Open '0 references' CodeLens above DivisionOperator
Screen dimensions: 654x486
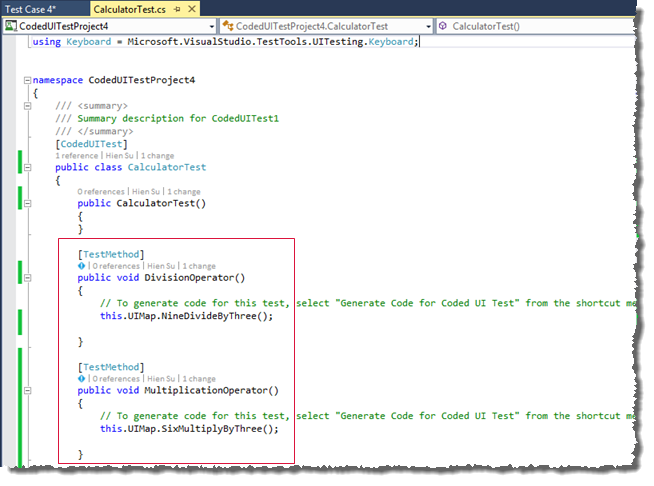pyautogui.click(x=116, y=266)
